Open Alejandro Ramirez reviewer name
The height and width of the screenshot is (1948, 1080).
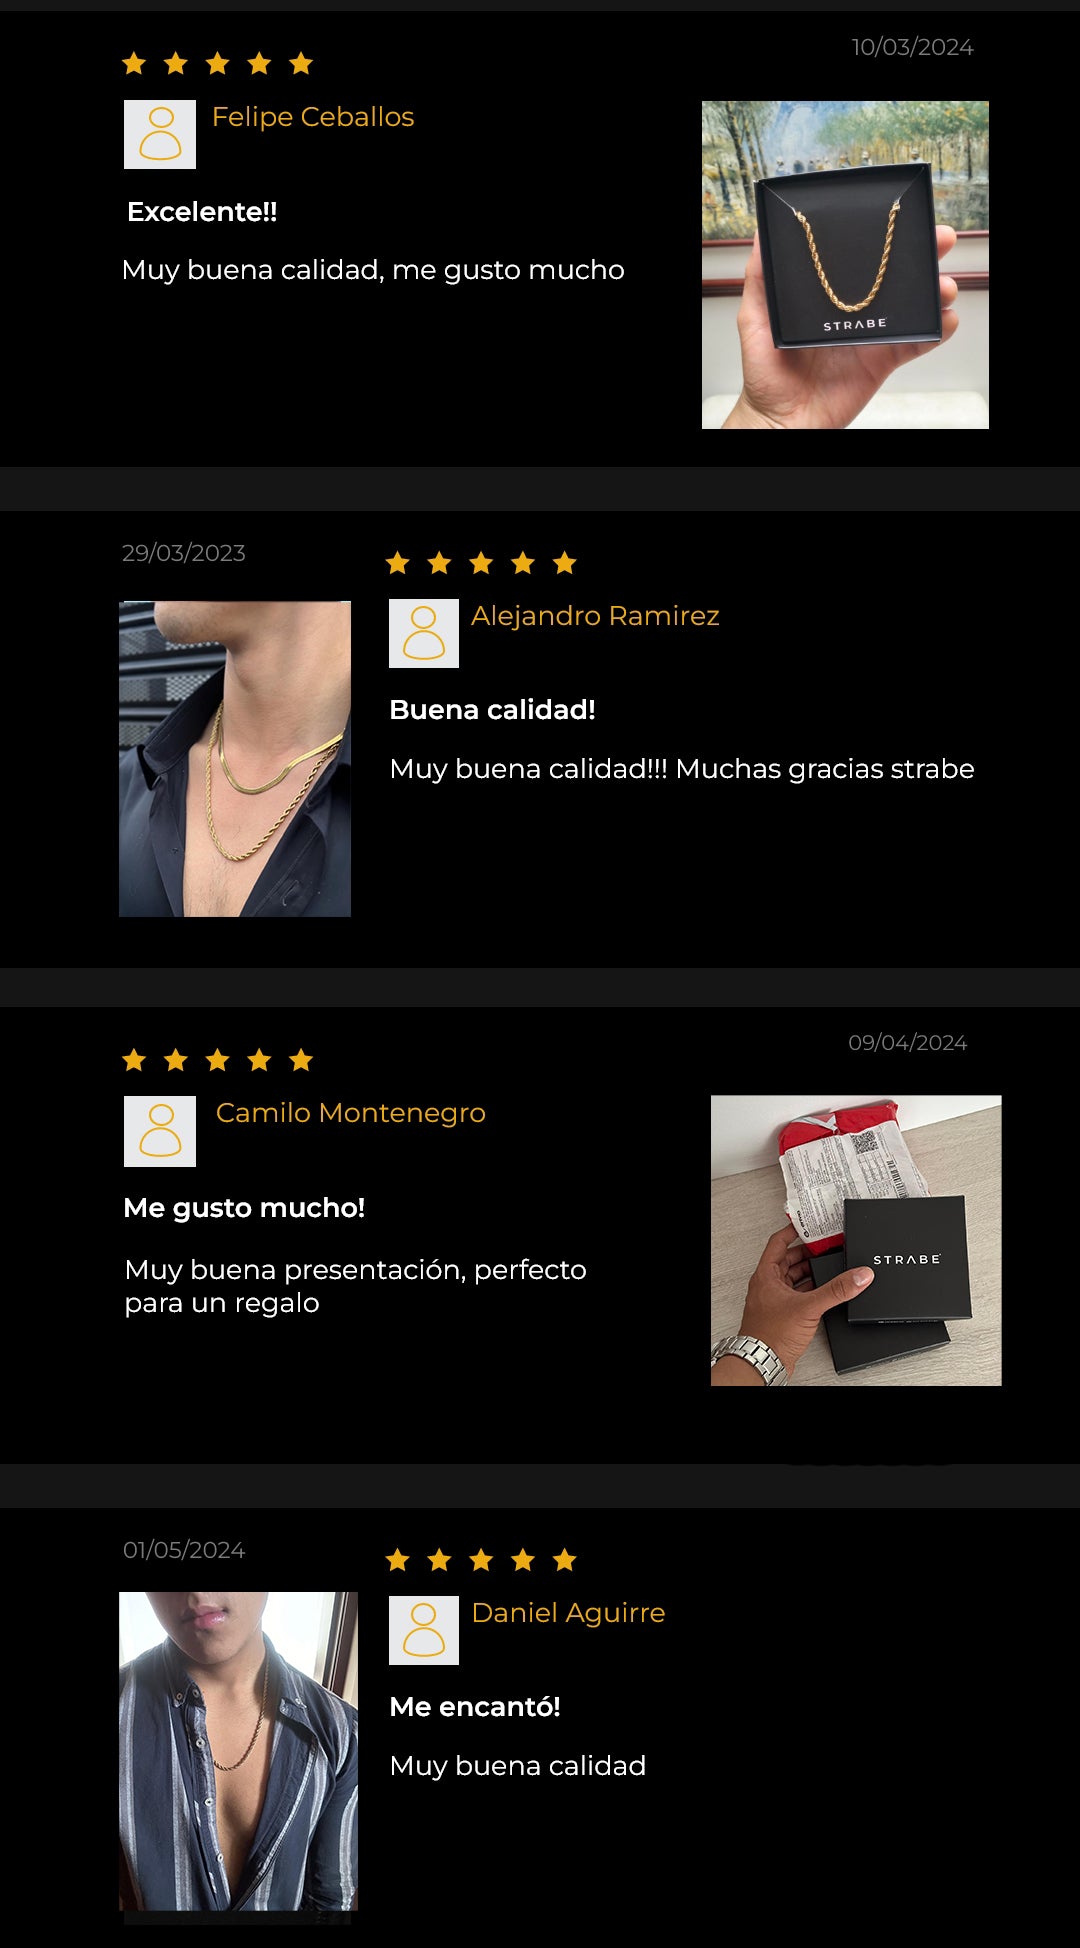click(x=595, y=616)
